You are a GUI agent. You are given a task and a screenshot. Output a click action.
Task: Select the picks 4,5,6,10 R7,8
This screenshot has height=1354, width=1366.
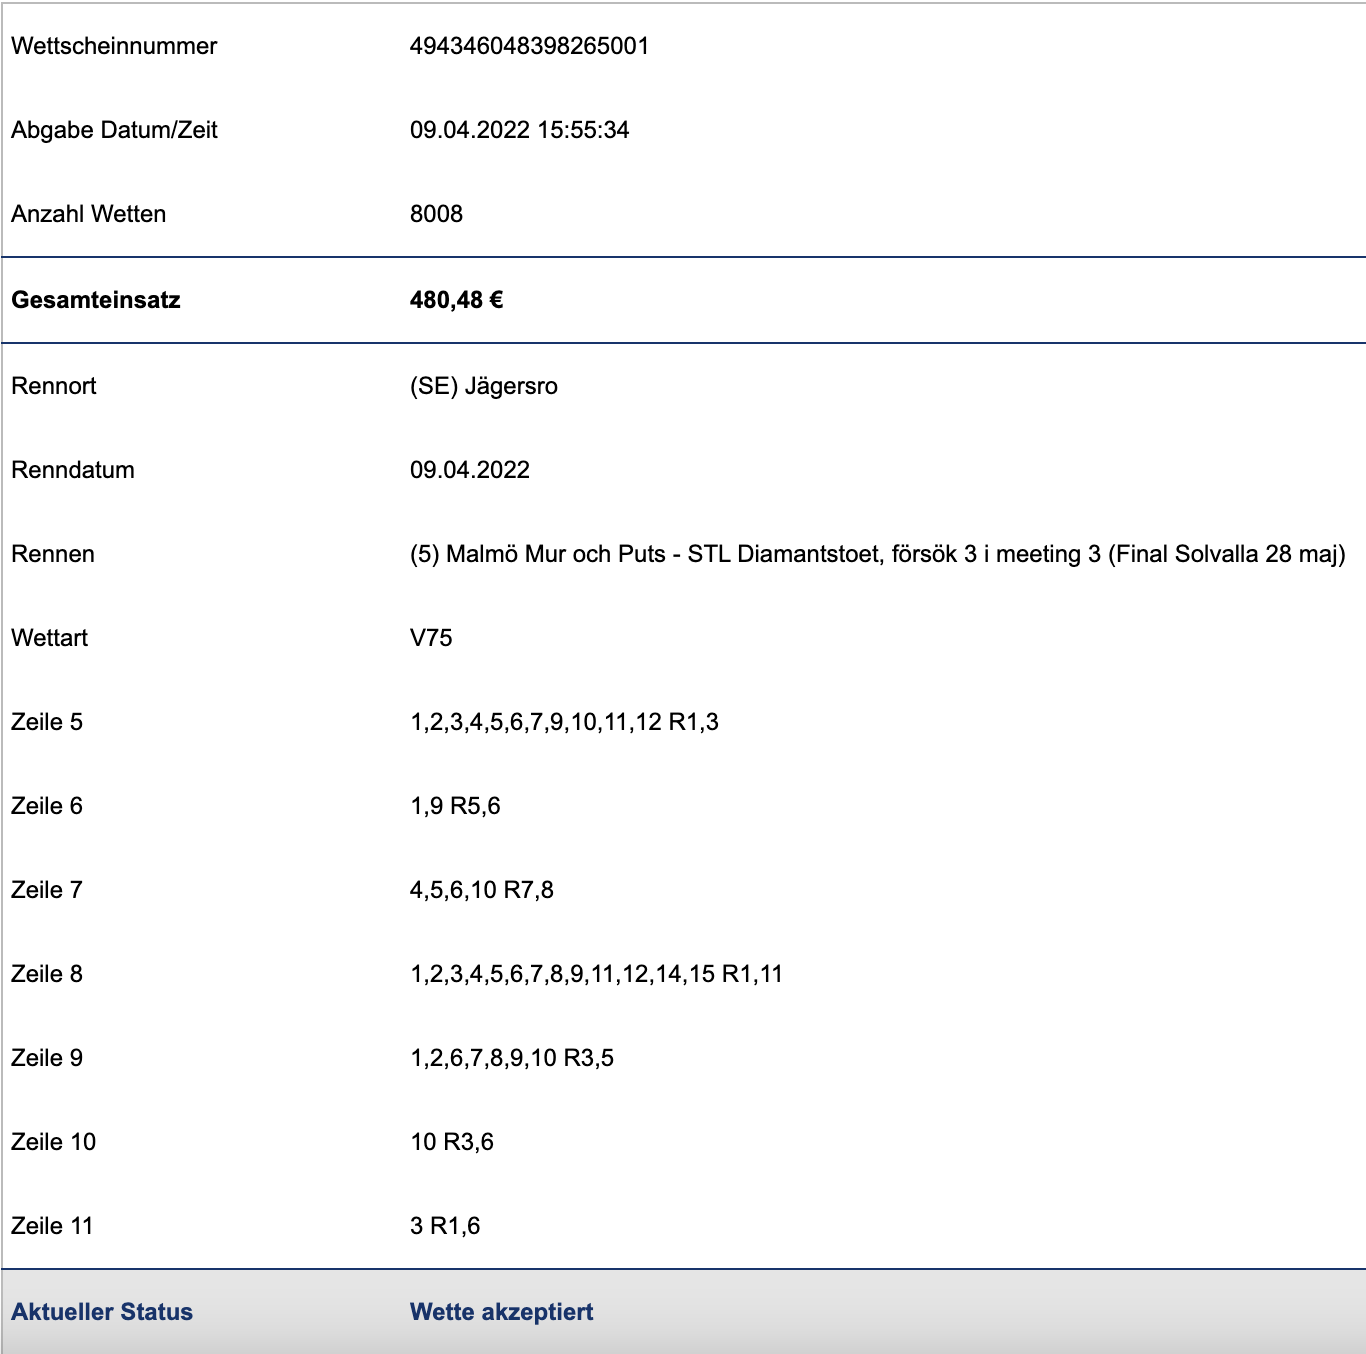pyautogui.click(x=482, y=890)
